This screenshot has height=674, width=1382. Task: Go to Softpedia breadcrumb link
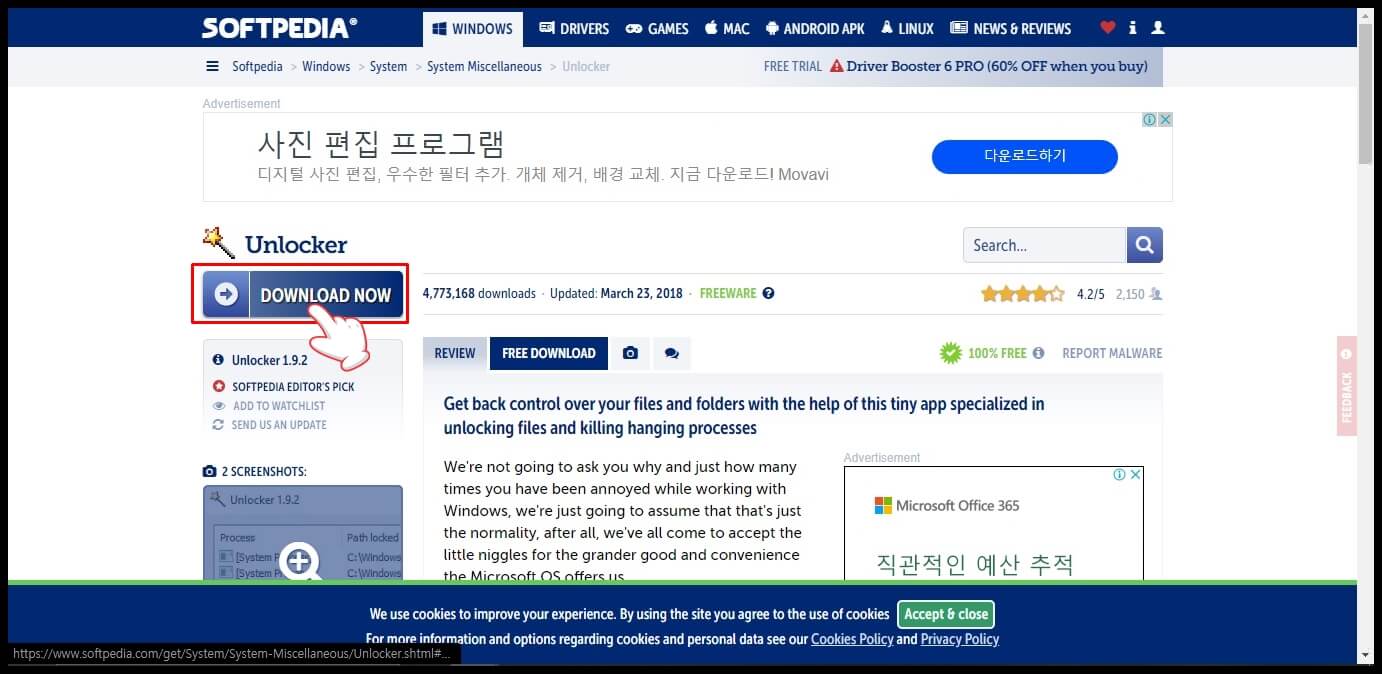[x=256, y=66]
